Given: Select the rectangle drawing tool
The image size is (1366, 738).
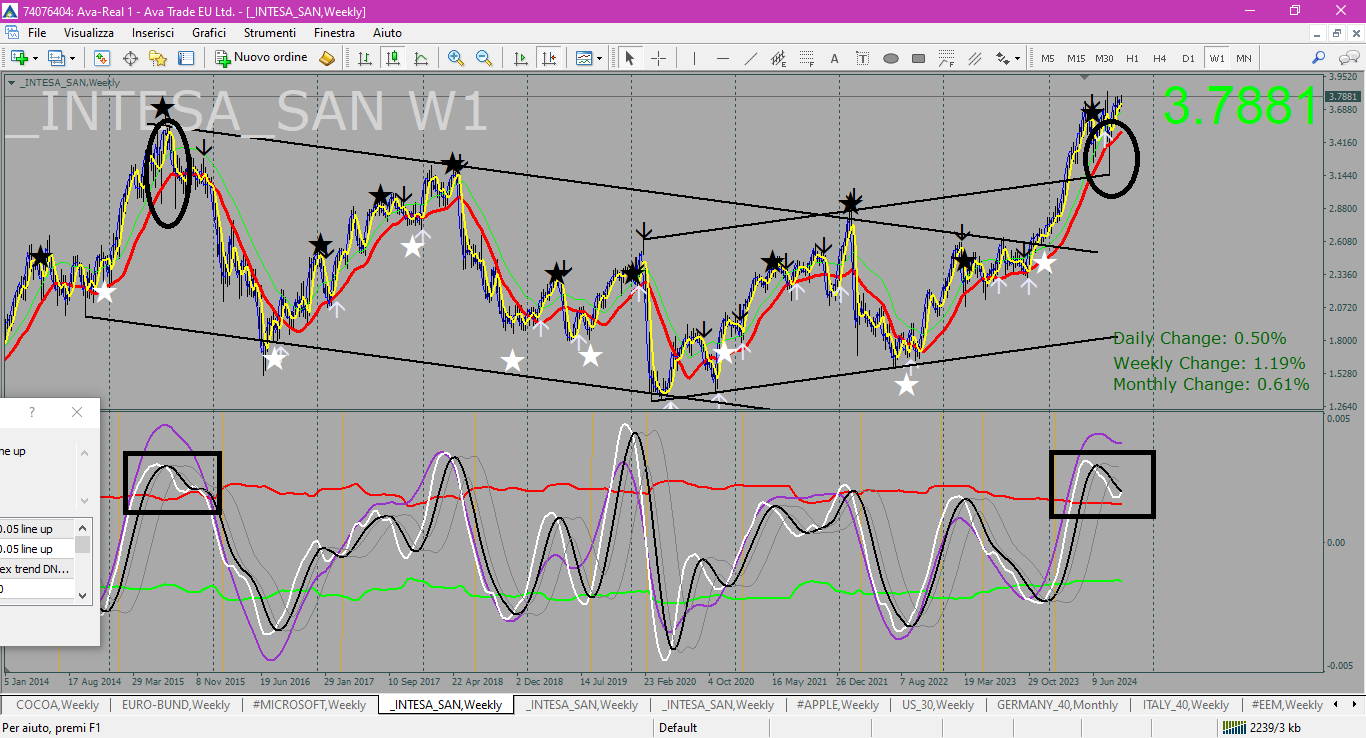Looking at the screenshot, I should [919, 58].
